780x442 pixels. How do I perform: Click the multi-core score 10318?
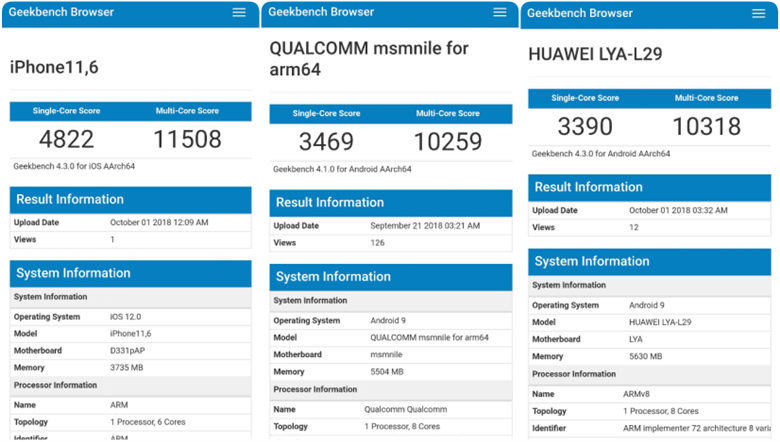click(707, 127)
